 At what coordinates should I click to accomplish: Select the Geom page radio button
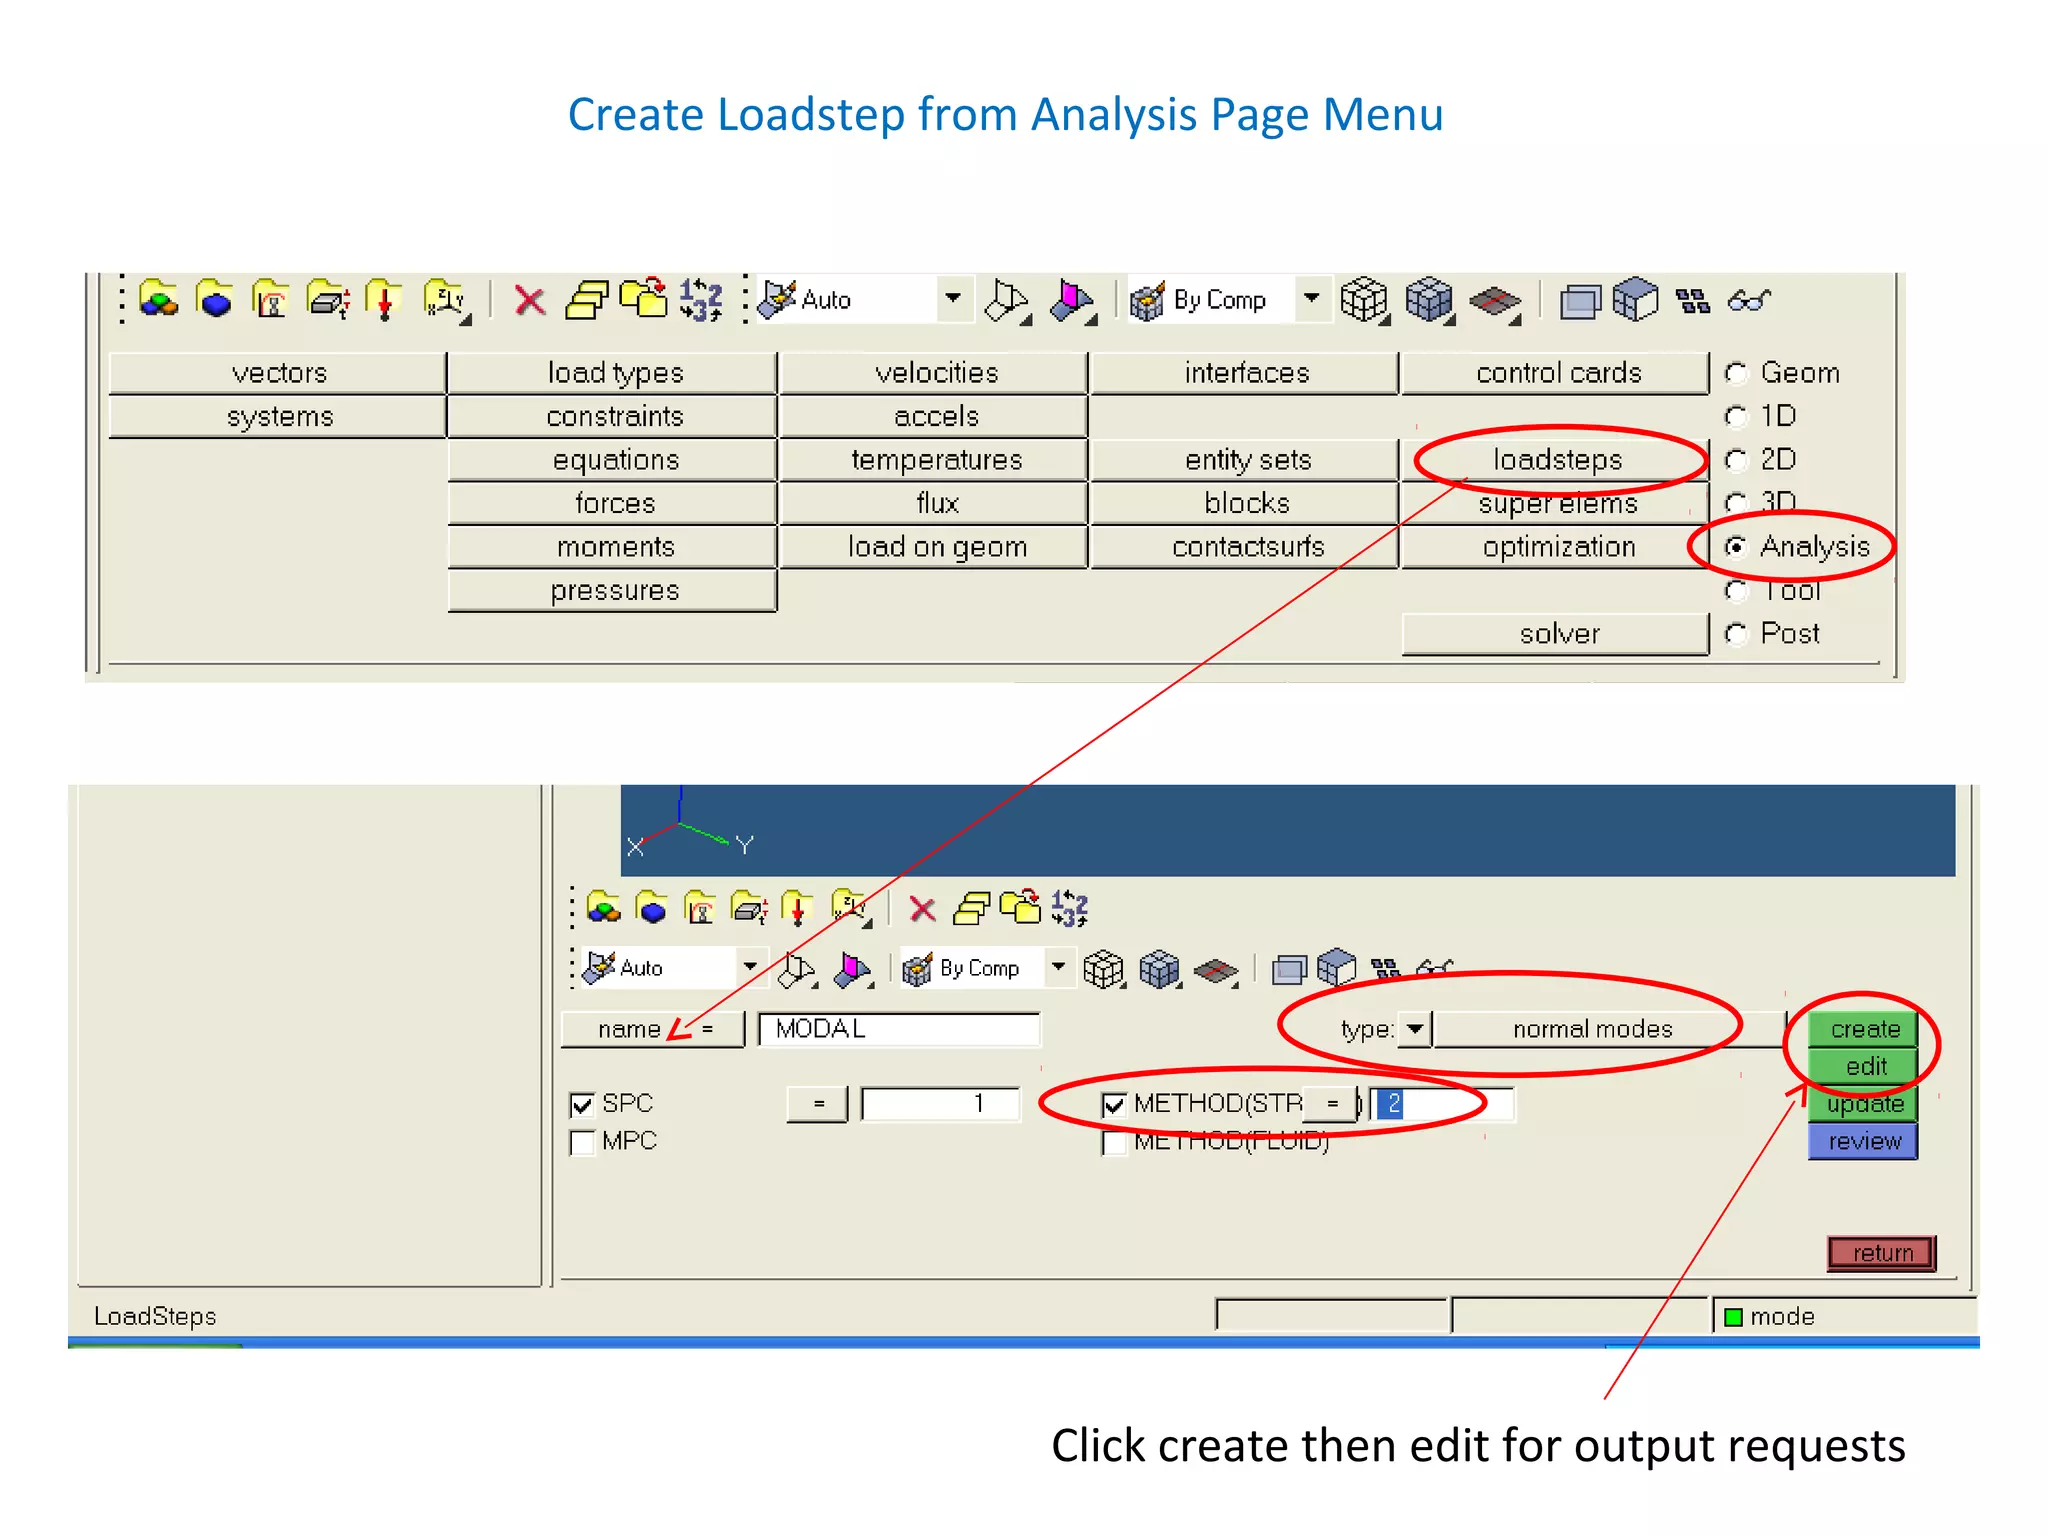(x=1736, y=373)
